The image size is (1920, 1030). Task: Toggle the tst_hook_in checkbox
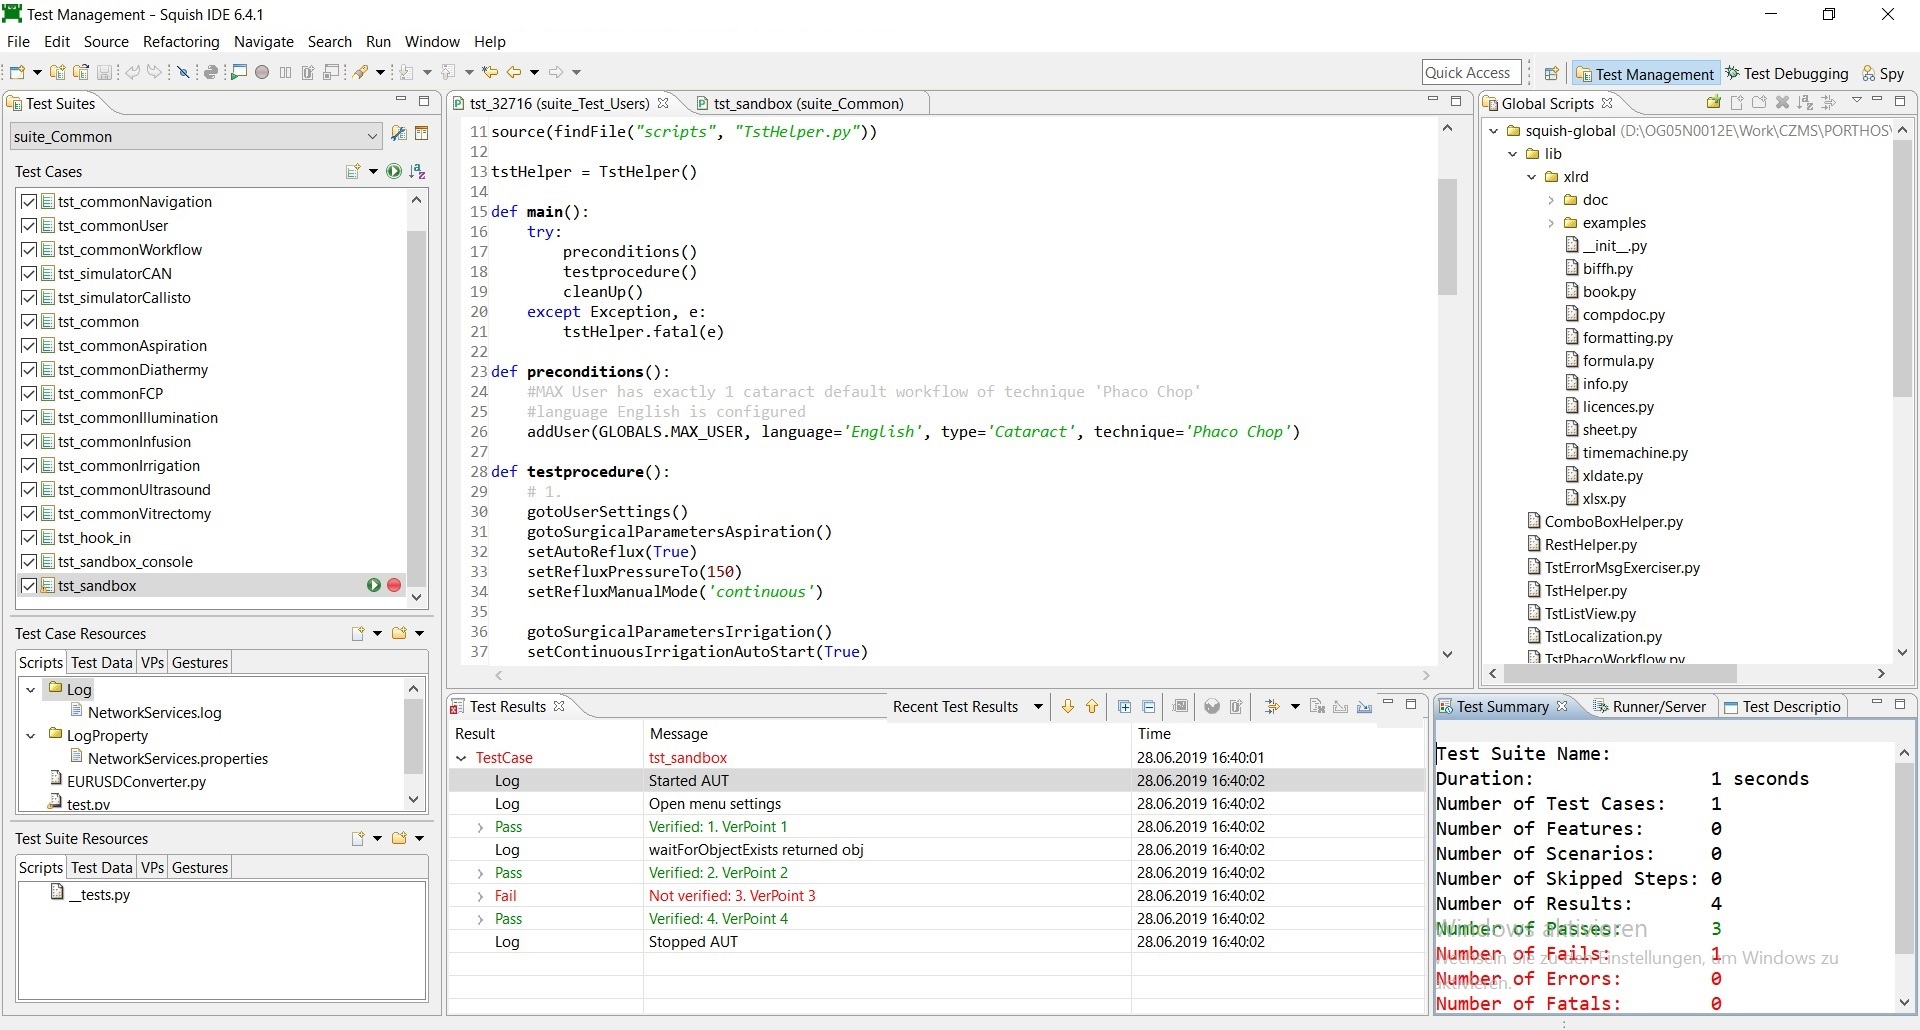29,538
